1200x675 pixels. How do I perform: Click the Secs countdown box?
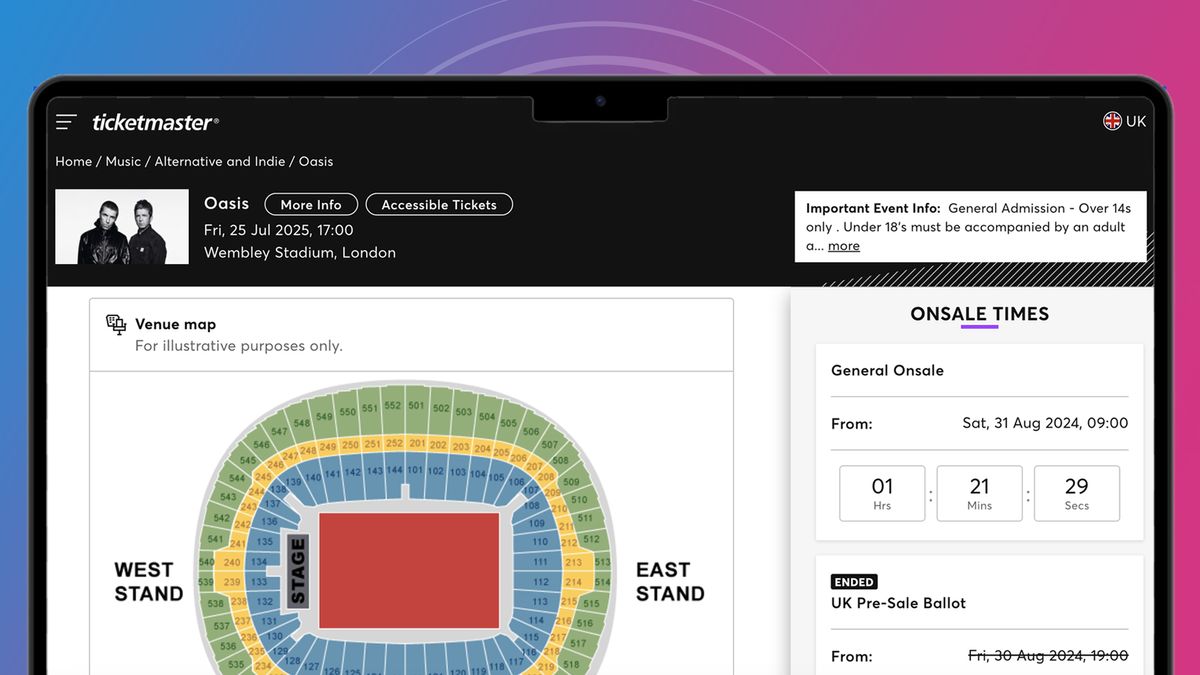click(x=1077, y=492)
